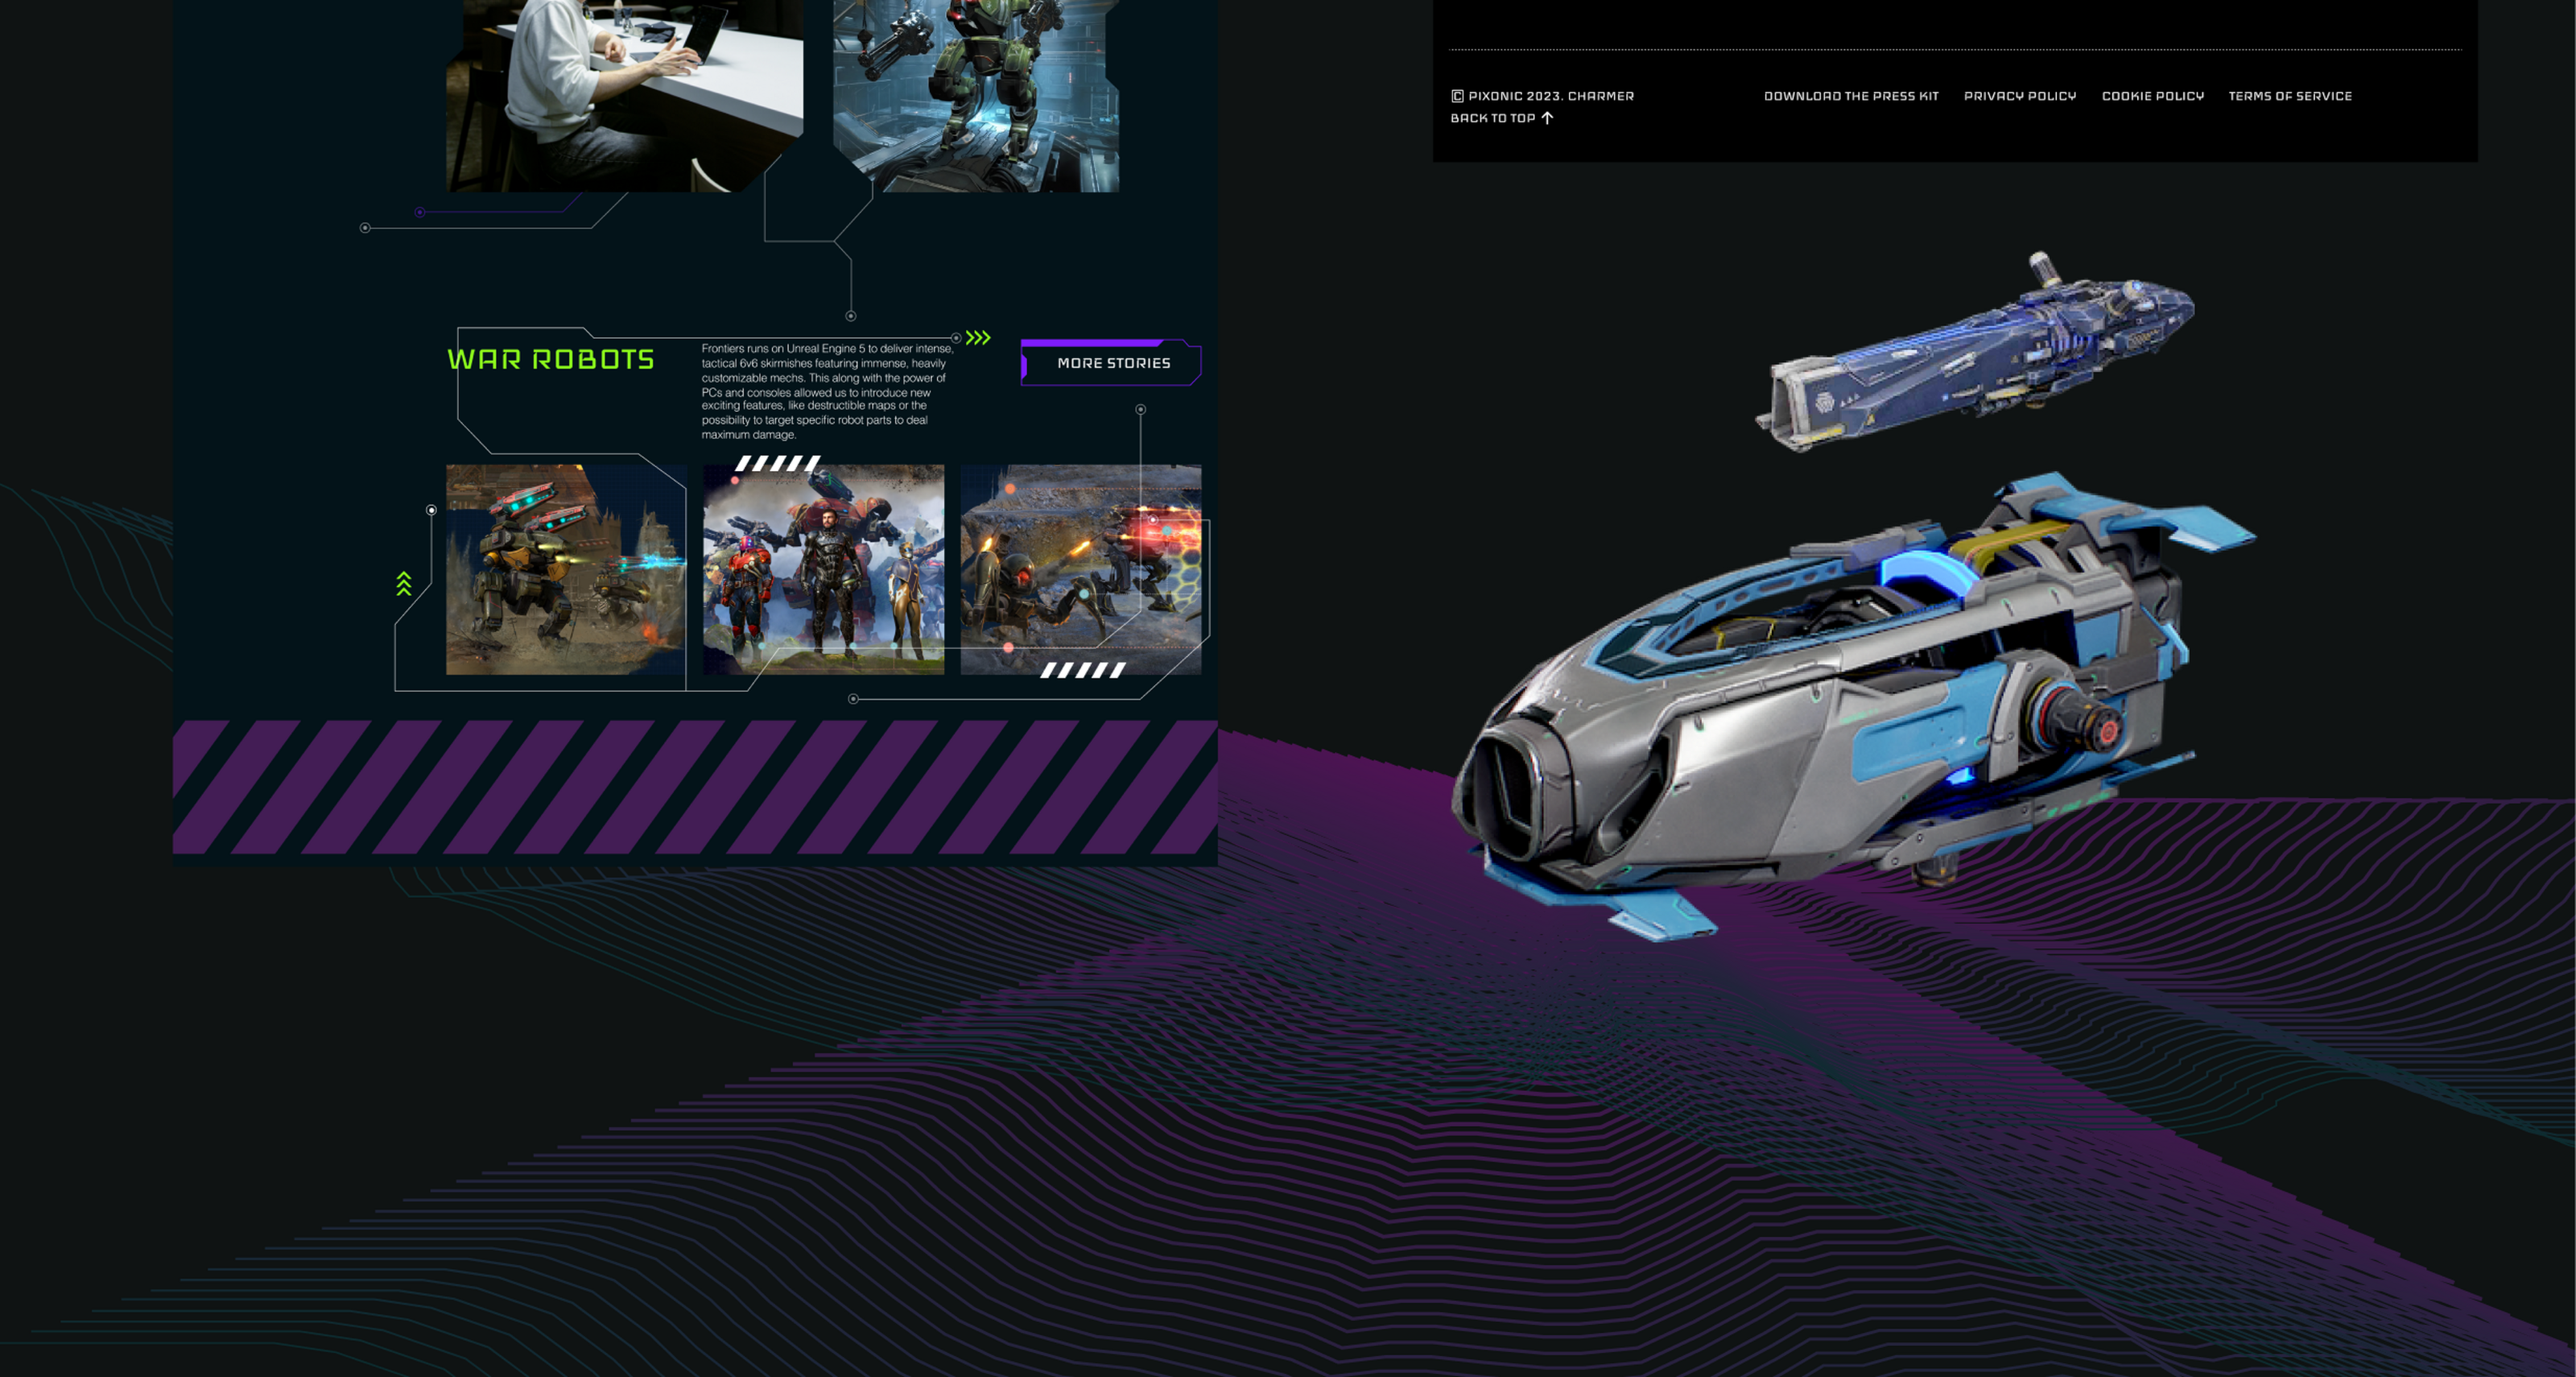2576x1377 pixels.
Task: Select the purple diagonal striped banner
Action: (695, 787)
